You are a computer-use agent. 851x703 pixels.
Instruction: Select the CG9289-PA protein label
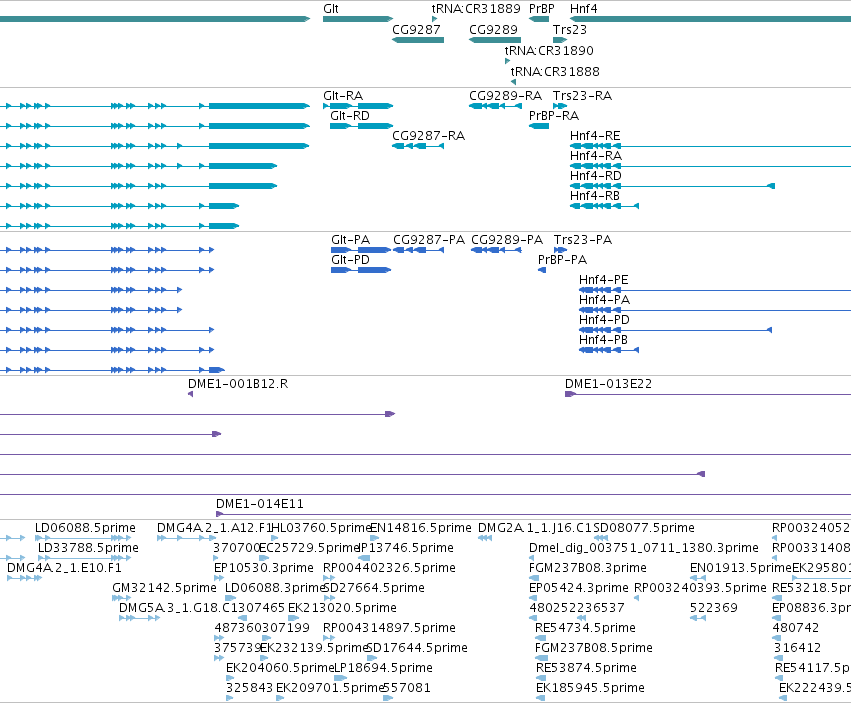pyautogui.click(x=507, y=239)
